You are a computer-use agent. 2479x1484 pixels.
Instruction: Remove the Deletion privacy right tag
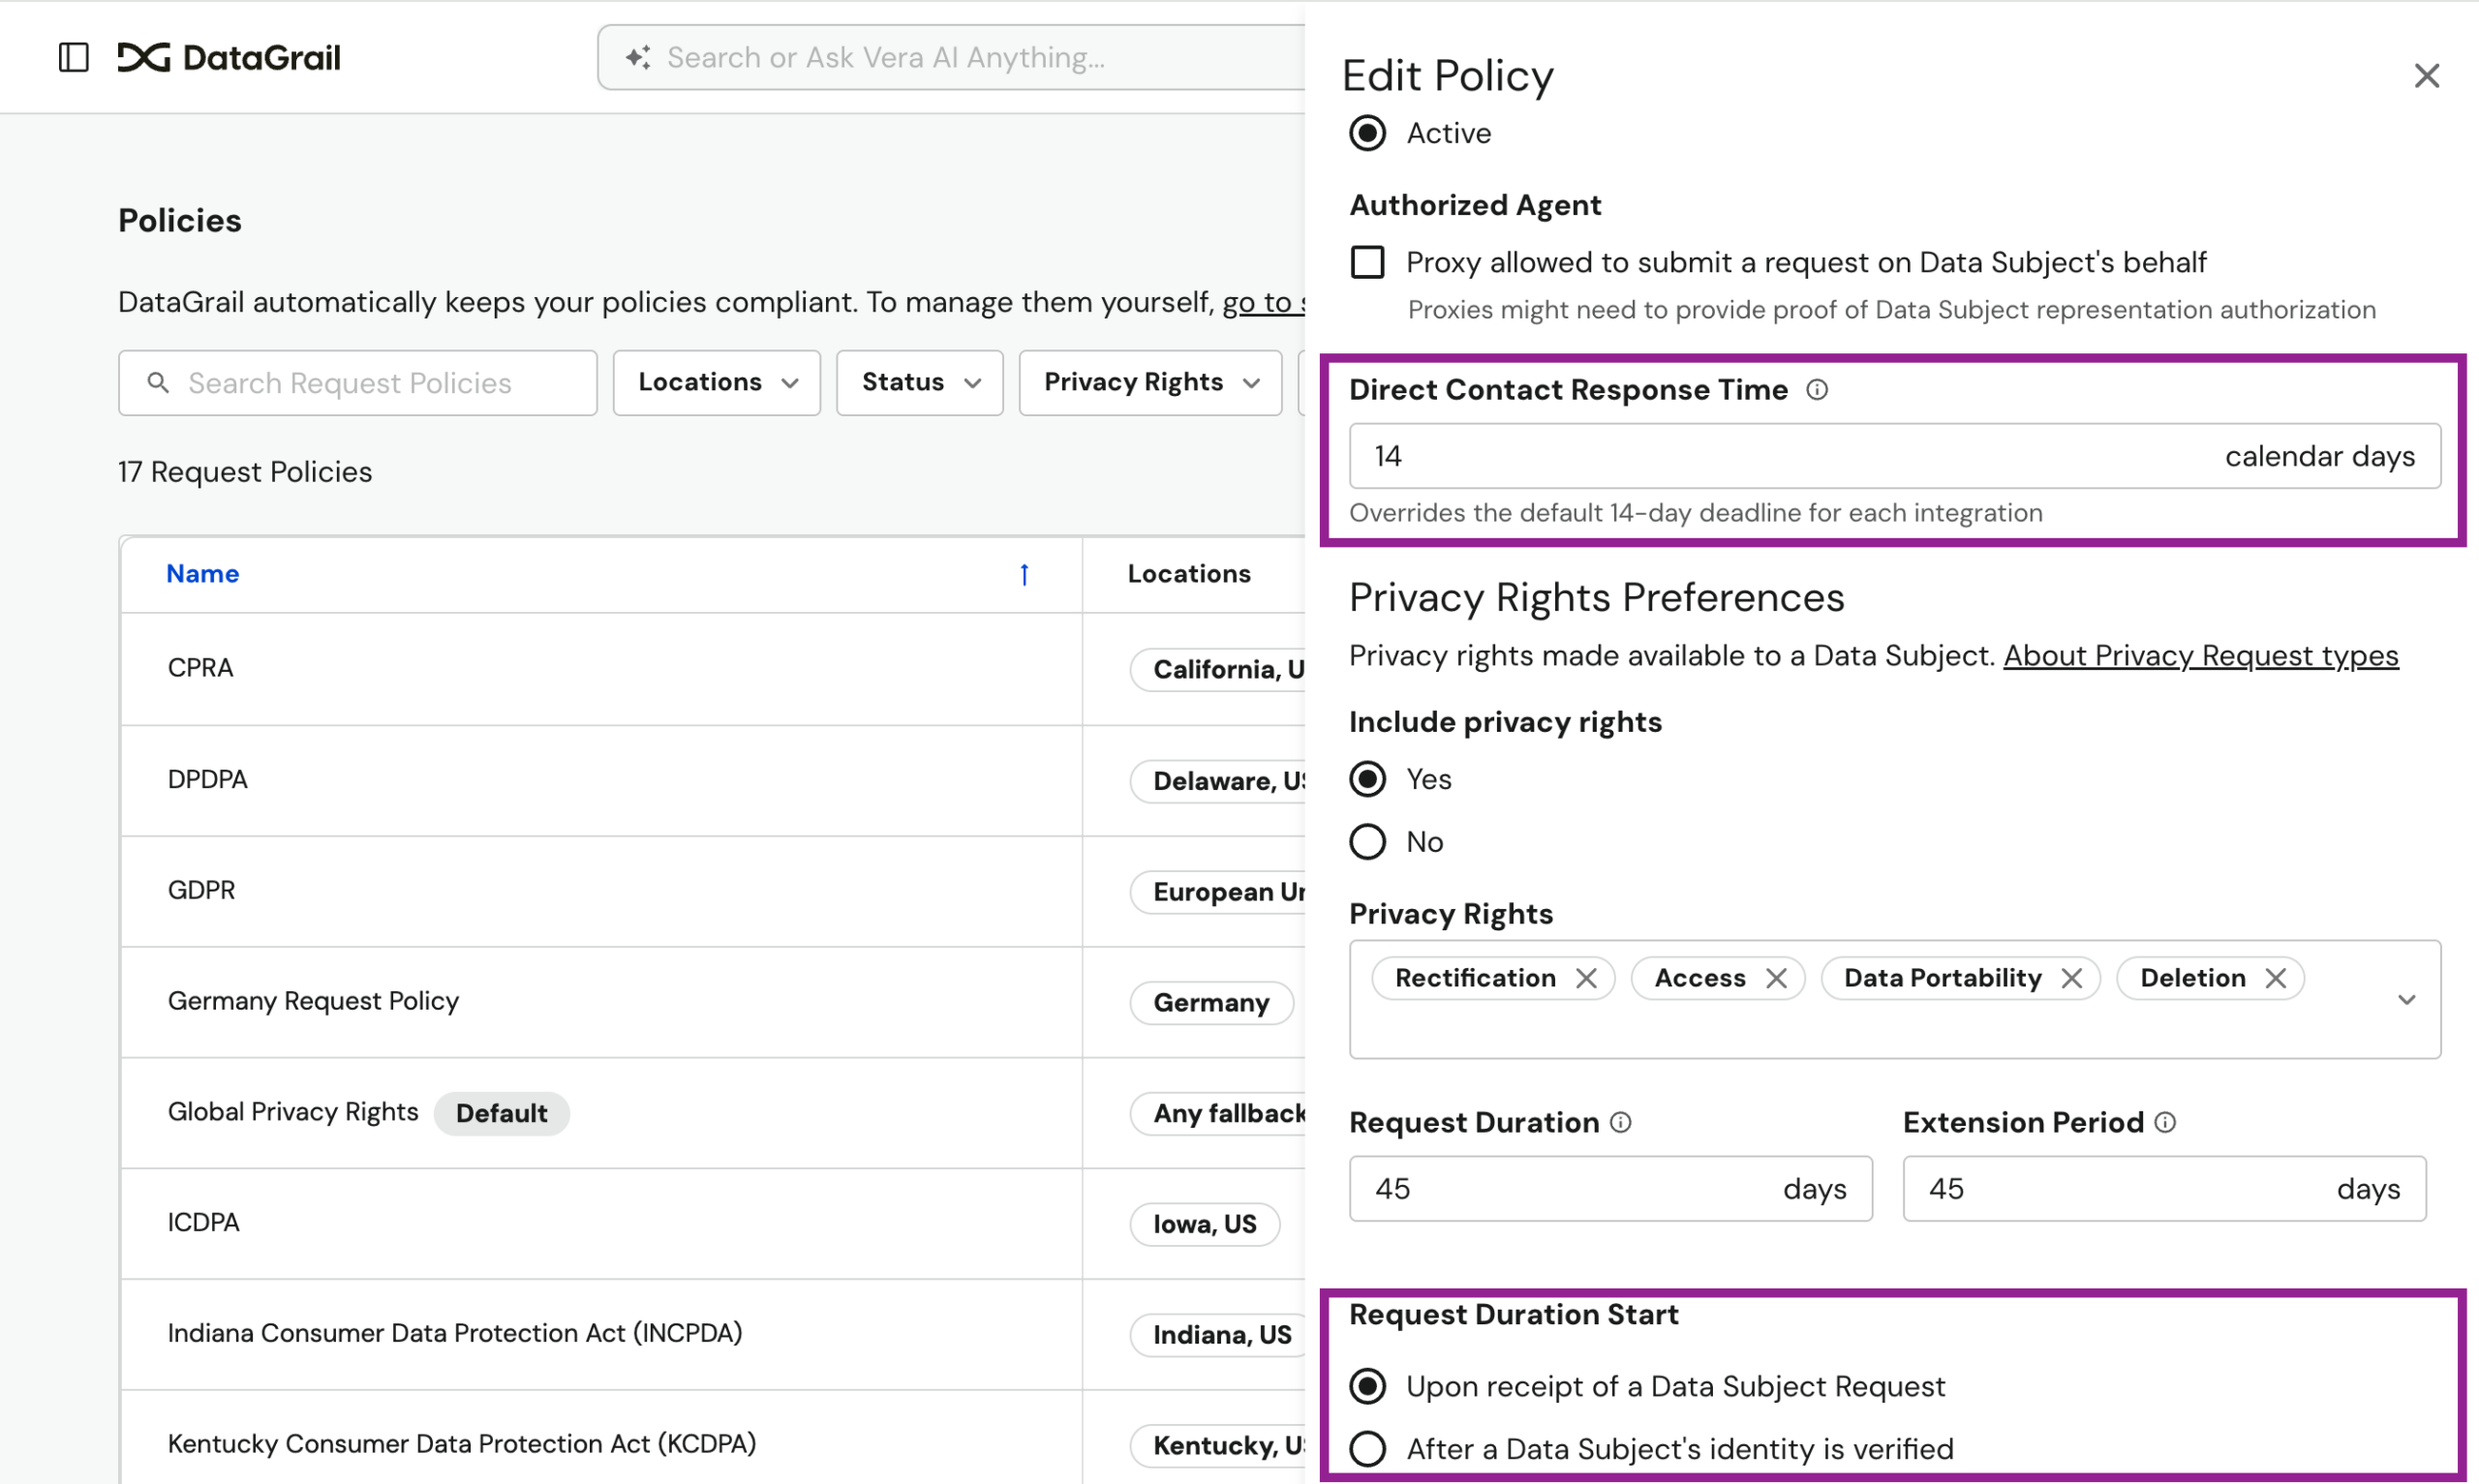[2275, 978]
